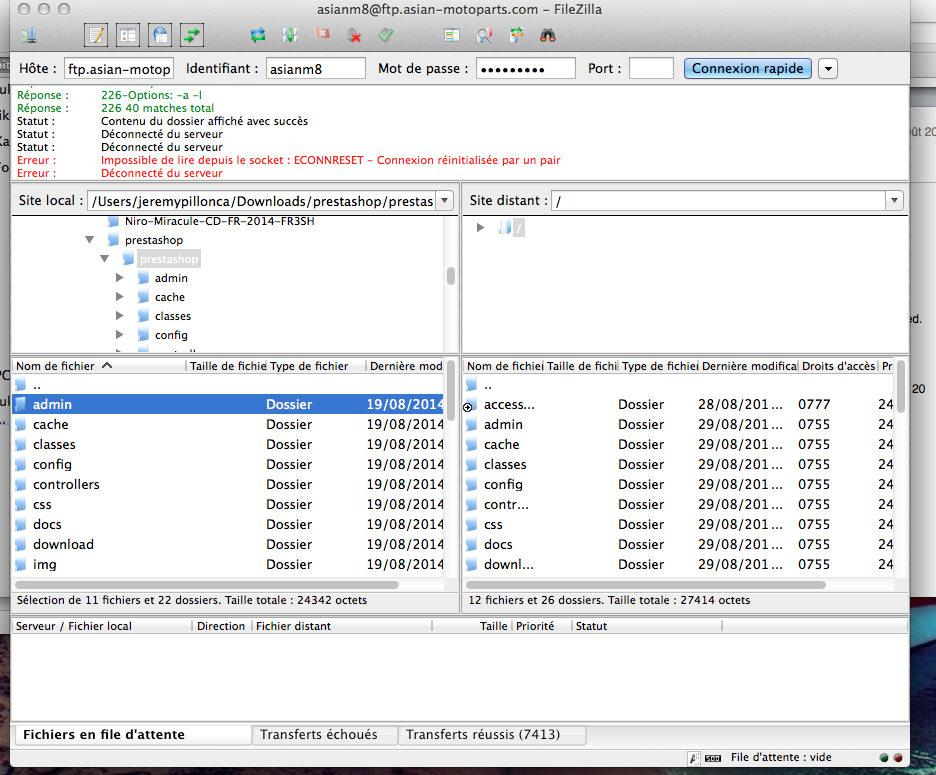The image size is (936, 775).
Task: Expand the config folder in local tree
Action: pyautogui.click(x=119, y=336)
